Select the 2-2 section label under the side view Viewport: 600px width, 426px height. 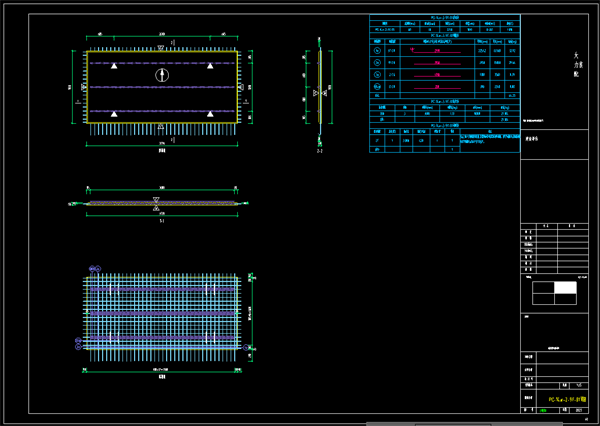(x=320, y=151)
